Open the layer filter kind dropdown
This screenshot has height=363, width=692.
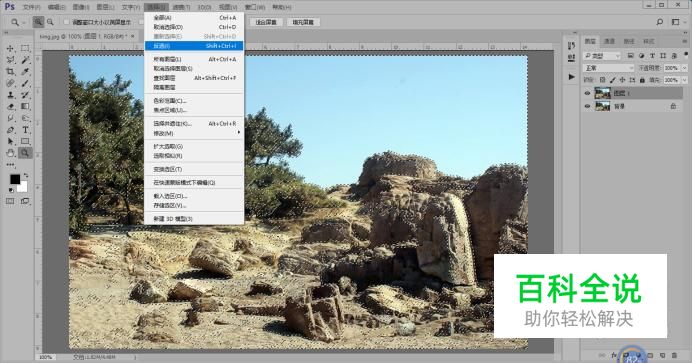pos(602,56)
